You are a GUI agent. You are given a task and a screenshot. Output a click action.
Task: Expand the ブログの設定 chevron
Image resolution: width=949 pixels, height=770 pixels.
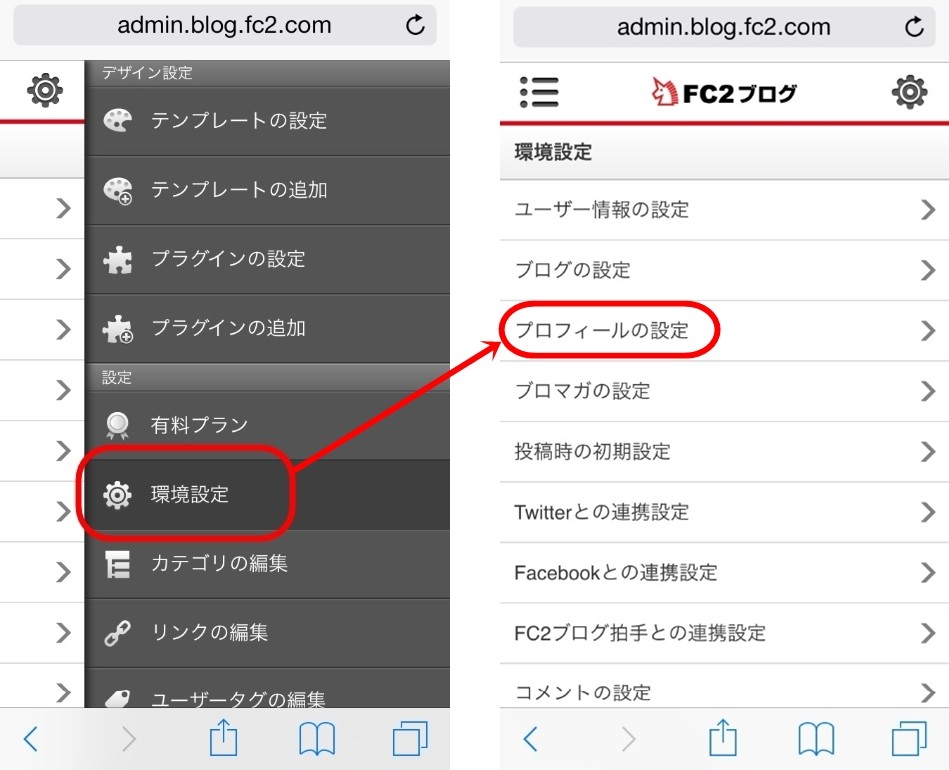927,270
